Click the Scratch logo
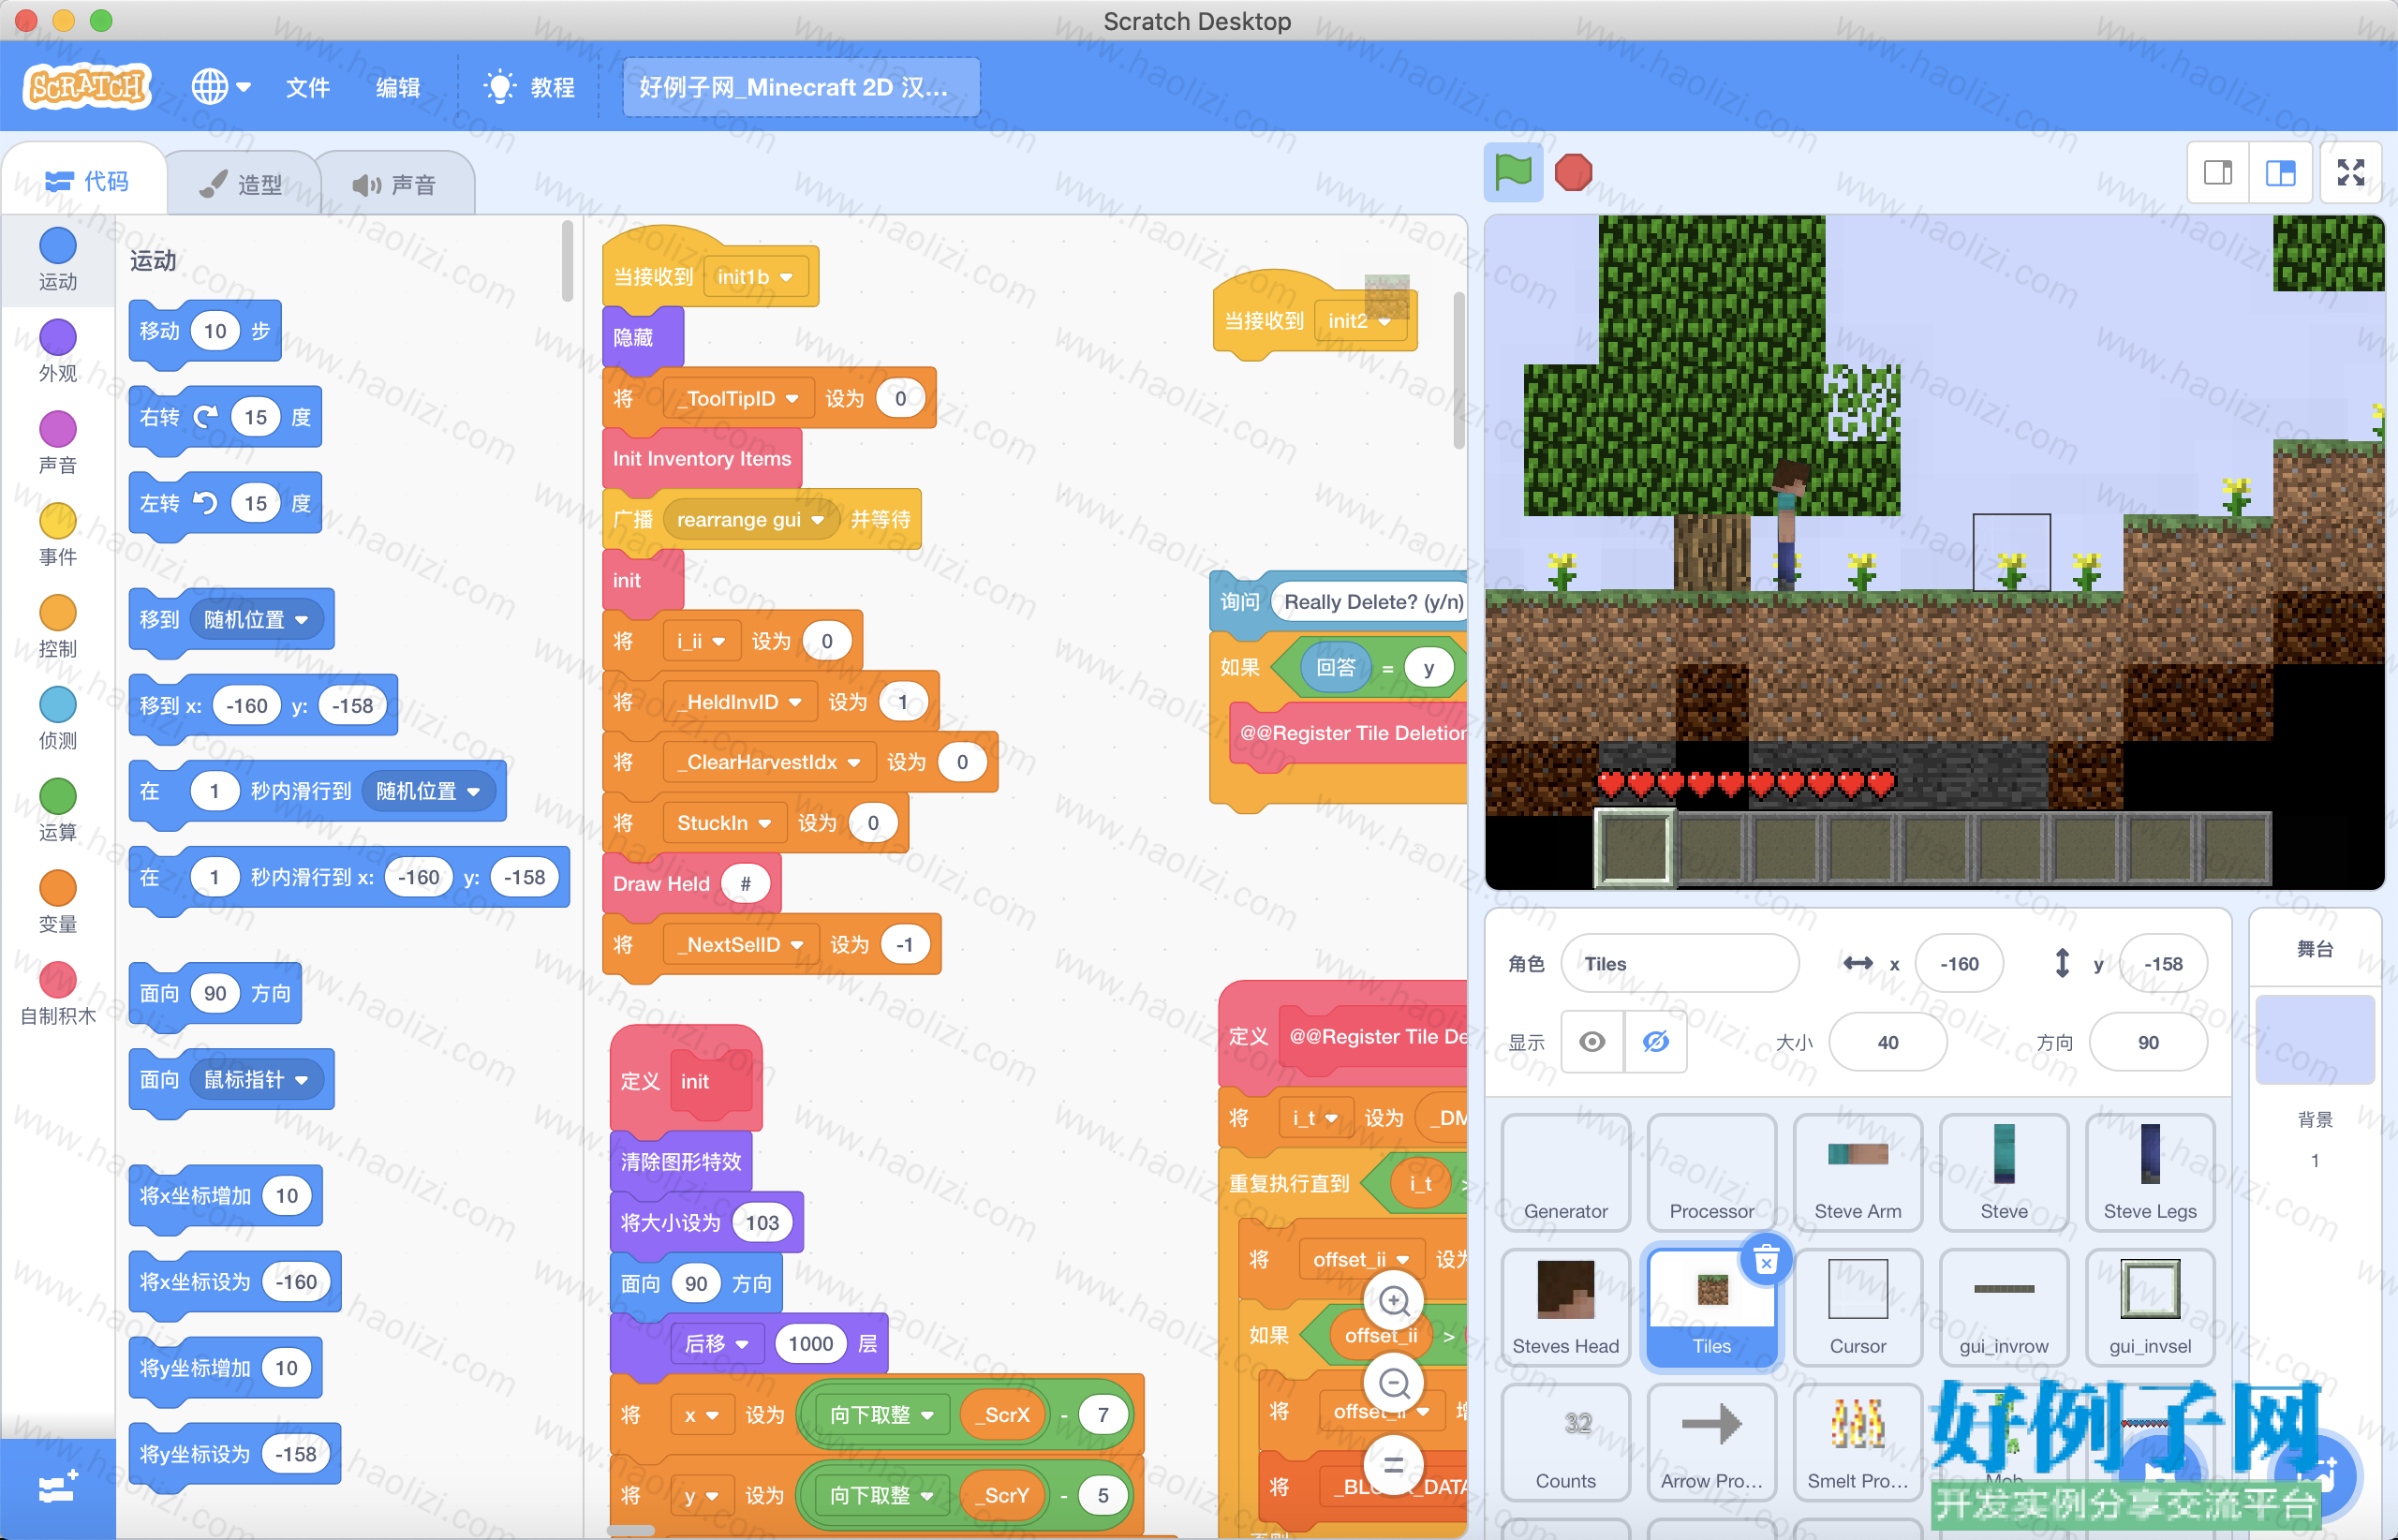 pos(87,87)
